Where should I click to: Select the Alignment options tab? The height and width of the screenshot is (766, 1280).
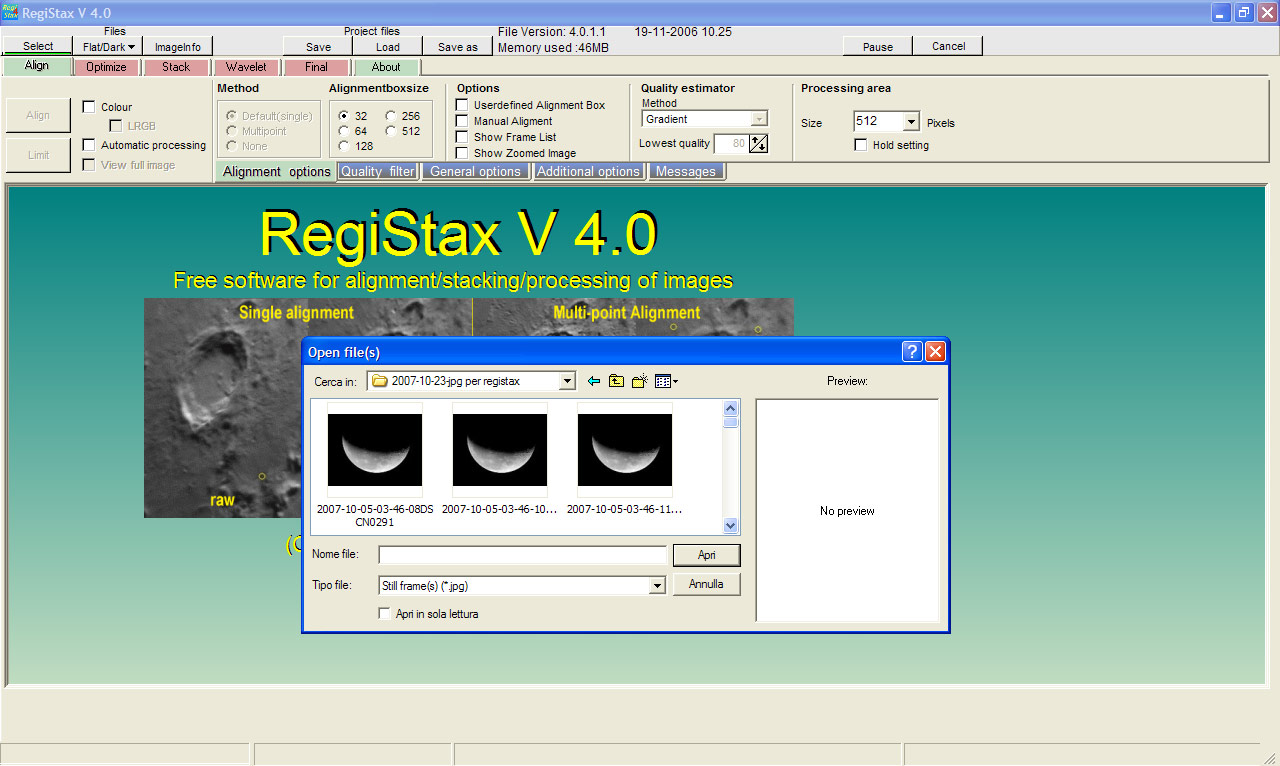tap(276, 171)
